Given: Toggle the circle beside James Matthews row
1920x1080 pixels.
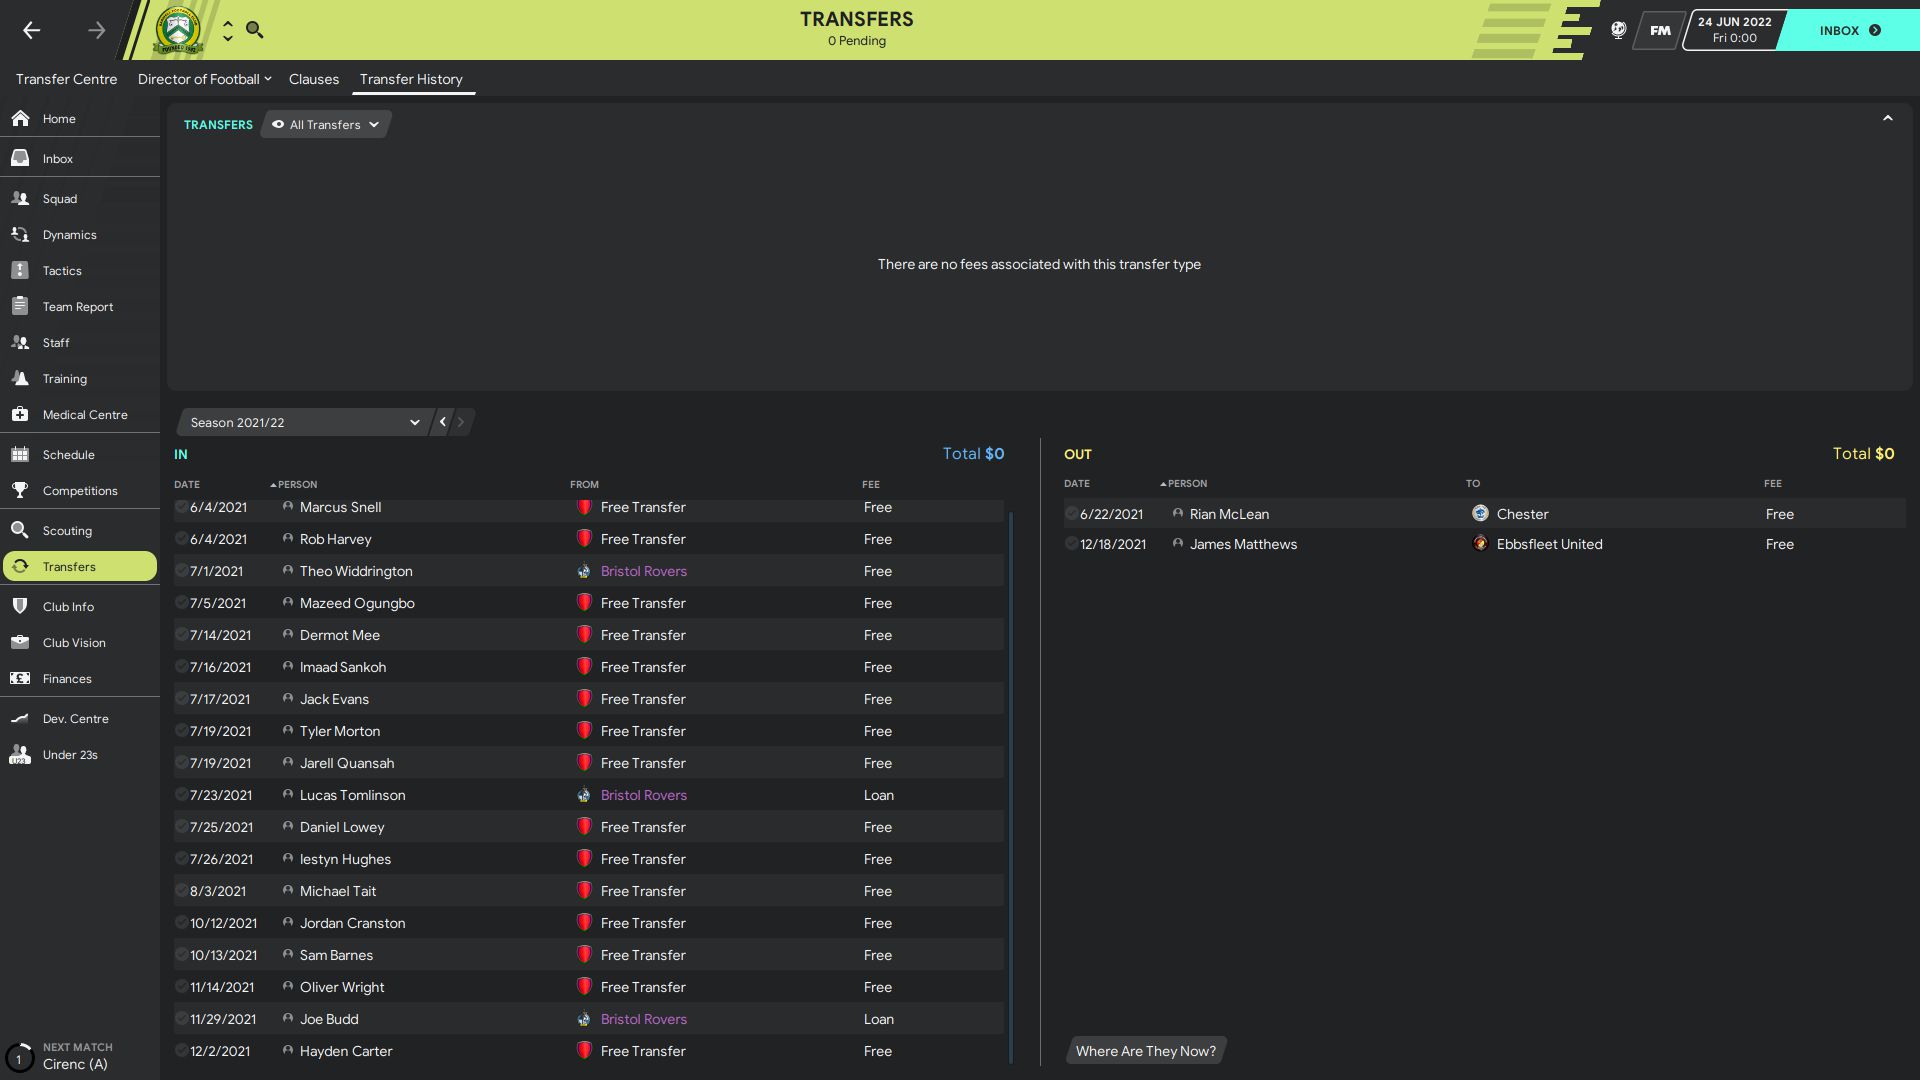Looking at the screenshot, I should pyautogui.click(x=1072, y=544).
